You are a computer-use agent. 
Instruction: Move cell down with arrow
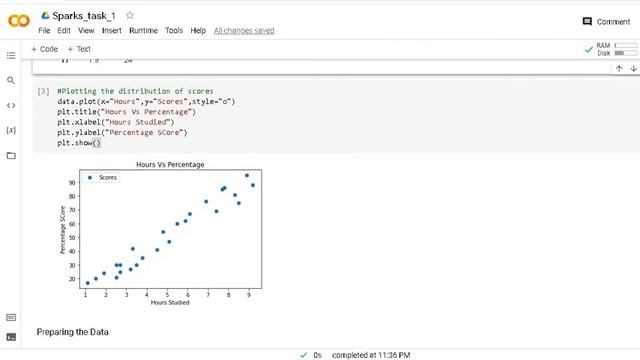(x=633, y=69)
